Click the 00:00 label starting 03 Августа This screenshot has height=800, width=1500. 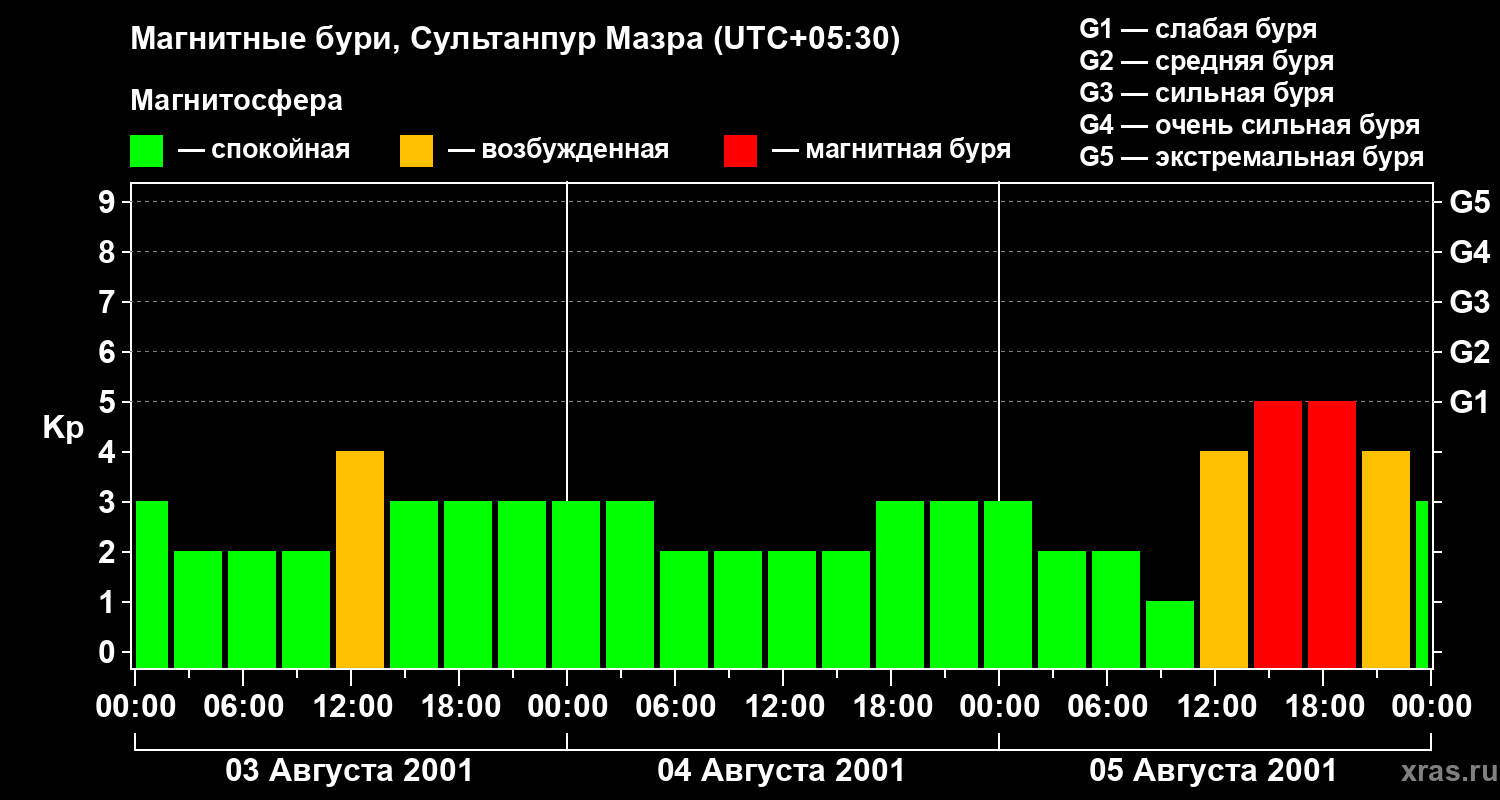point(135,707)
